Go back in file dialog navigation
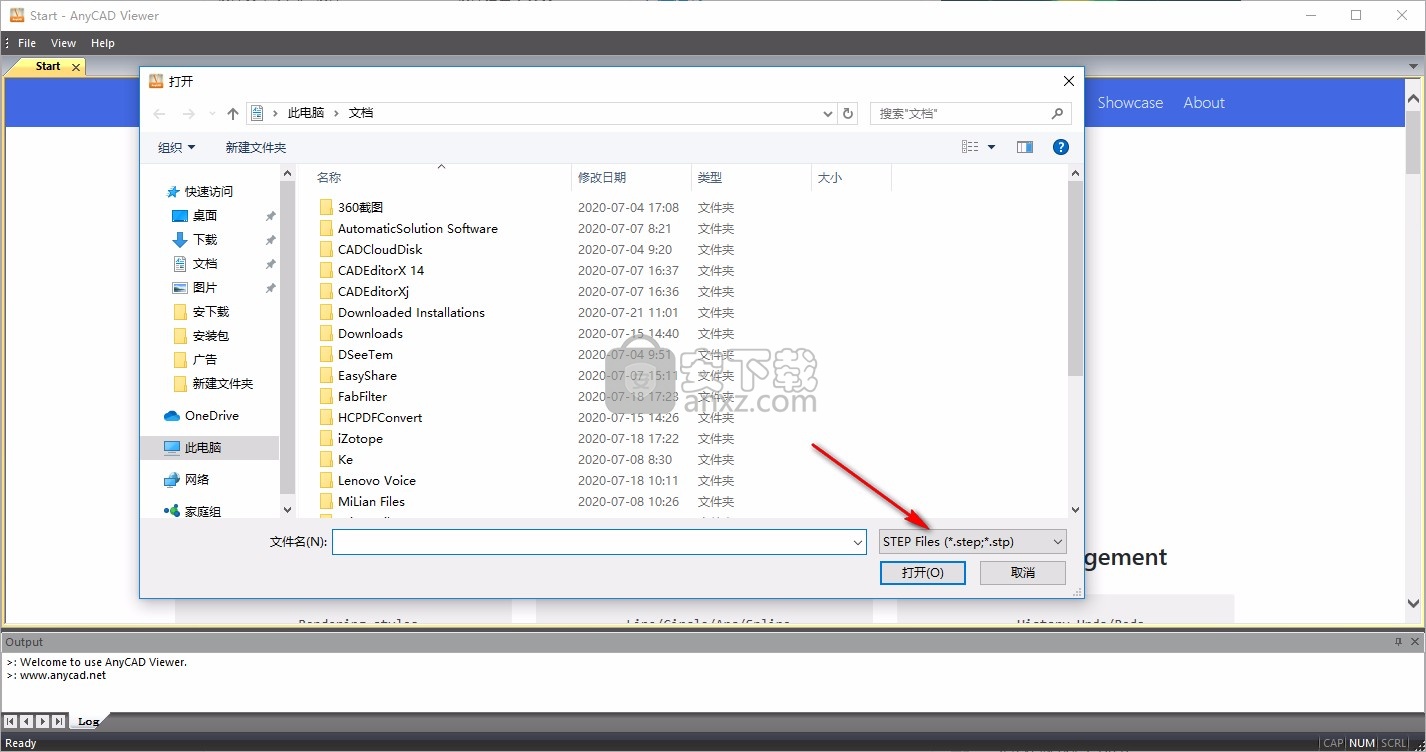This screenshot has height=752, width=1426. (159, 114)
